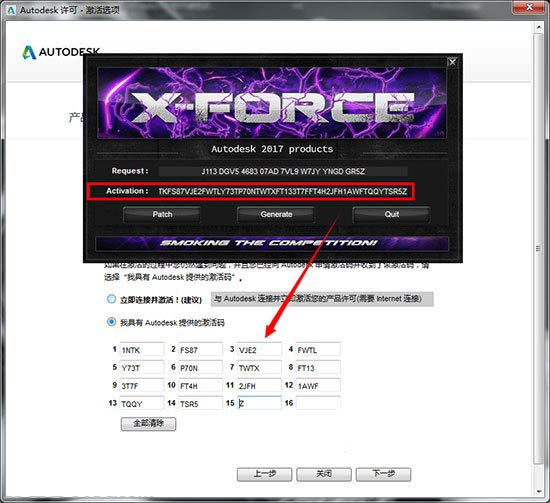Click activation code box 10 containing FT4H
The width and height of the screenshot is (550, 503).
[200, 386]
